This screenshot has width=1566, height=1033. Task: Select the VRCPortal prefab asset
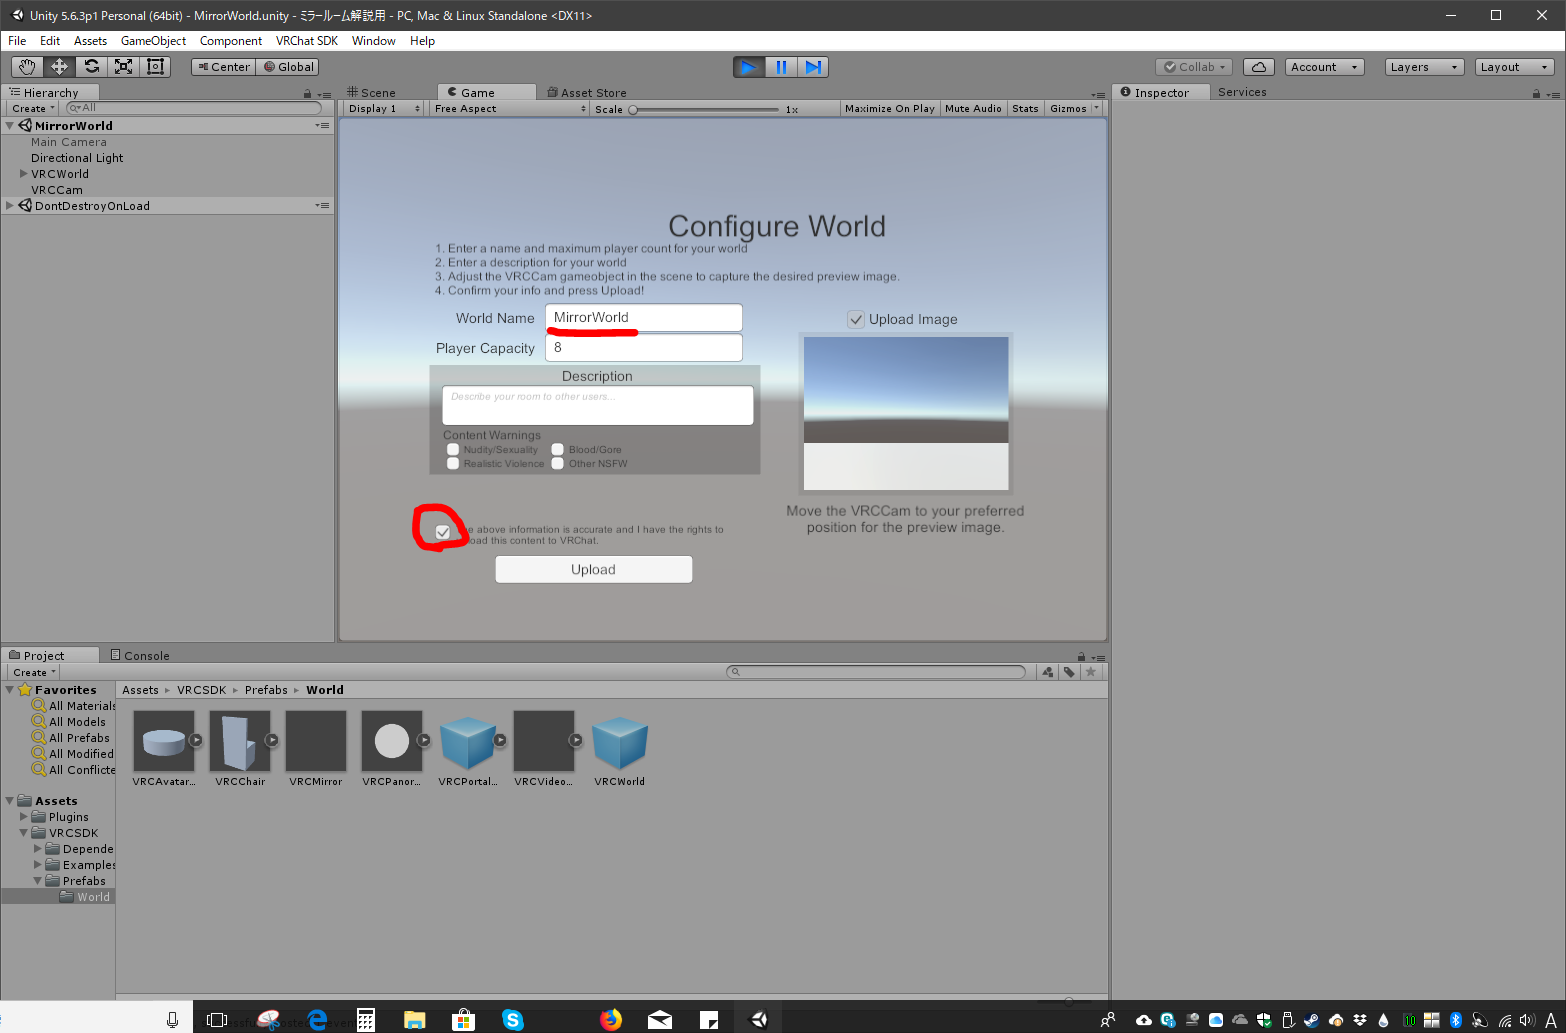(x=468, y=749)
